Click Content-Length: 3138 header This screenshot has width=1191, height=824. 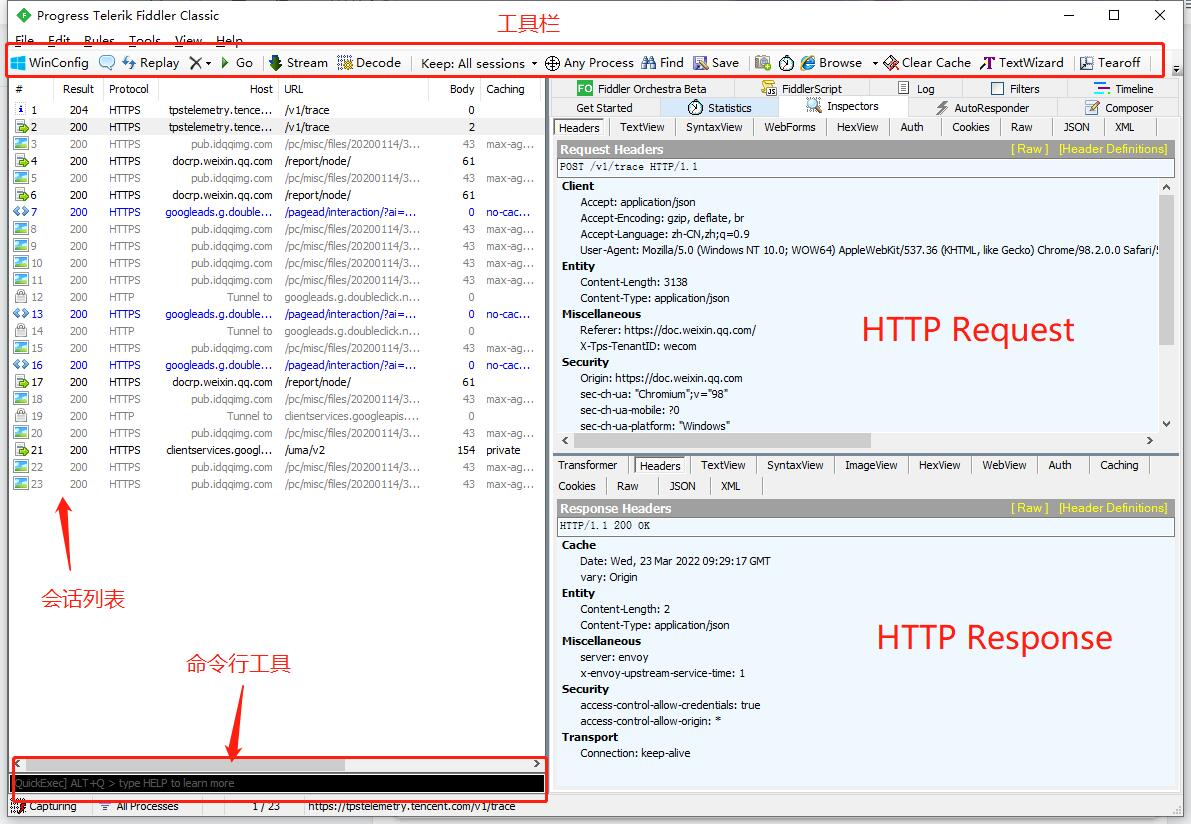(633, 283)
